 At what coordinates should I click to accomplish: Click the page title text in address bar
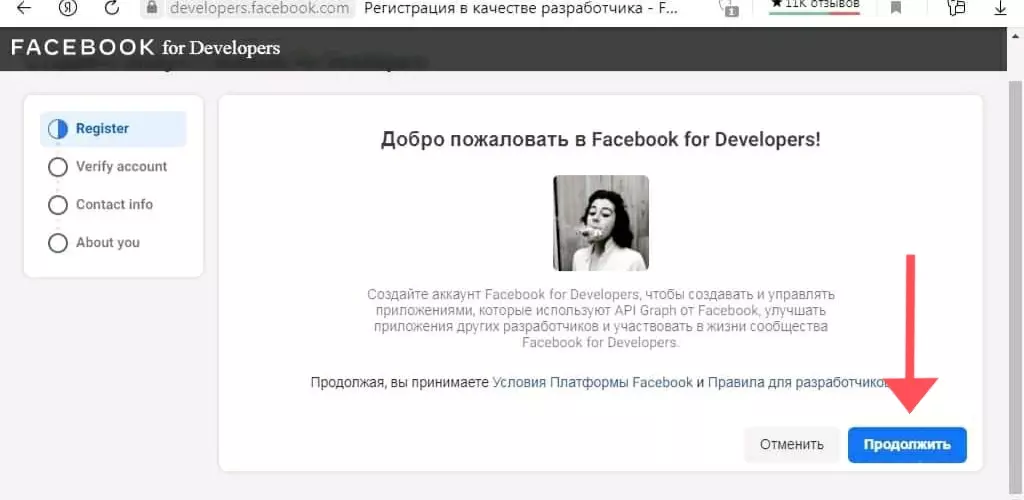click(520, 8)
